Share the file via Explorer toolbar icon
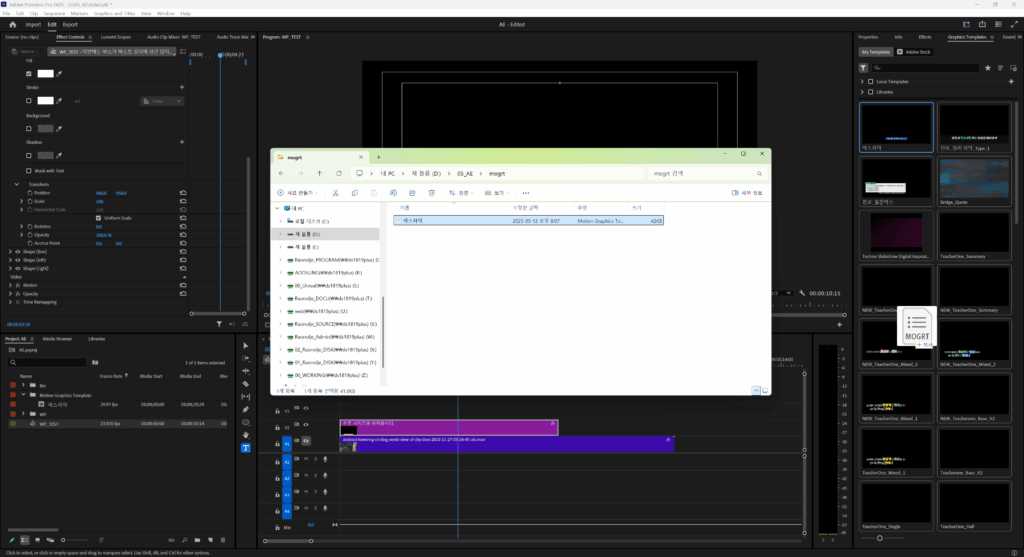 (x=412, y=193)
